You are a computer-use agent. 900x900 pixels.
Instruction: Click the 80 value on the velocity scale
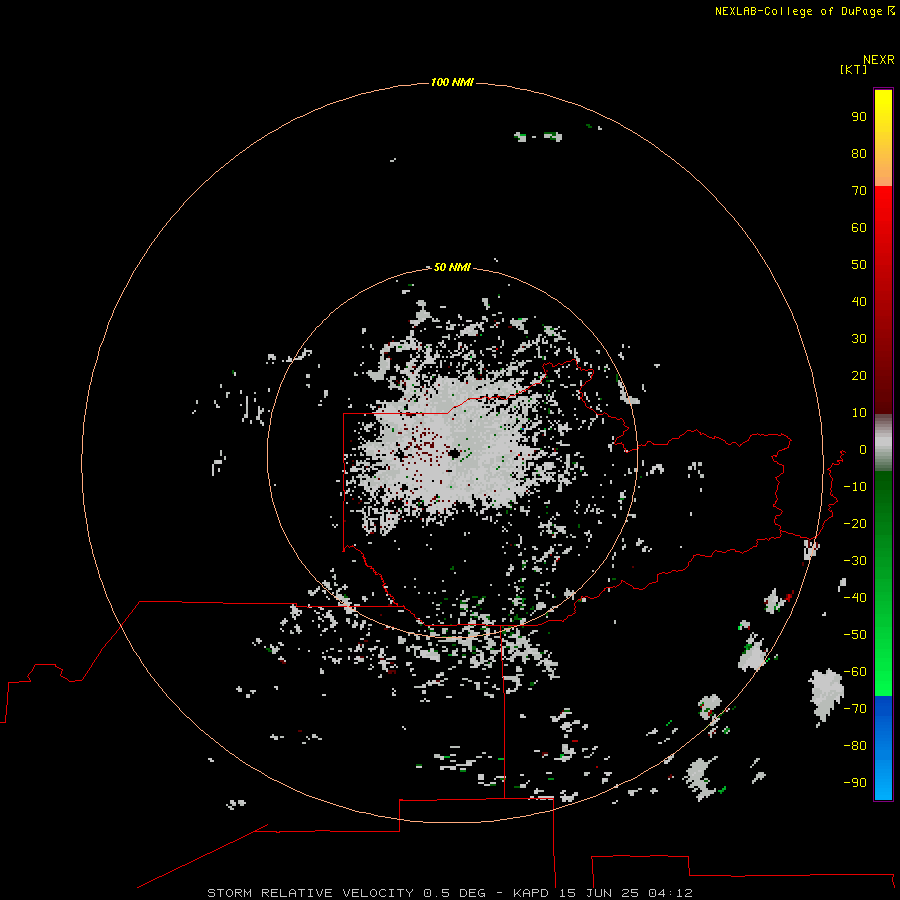click(x=859, y=153)
